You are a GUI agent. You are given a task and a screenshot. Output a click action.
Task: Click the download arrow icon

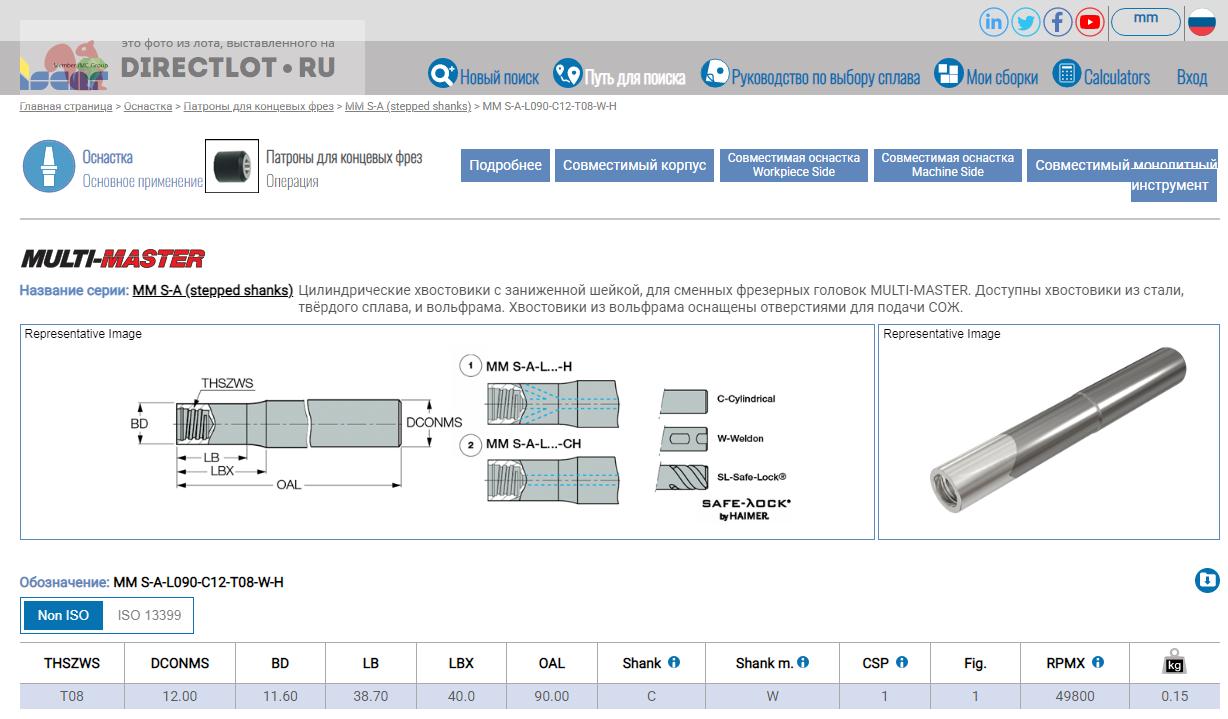[1207, 581]
